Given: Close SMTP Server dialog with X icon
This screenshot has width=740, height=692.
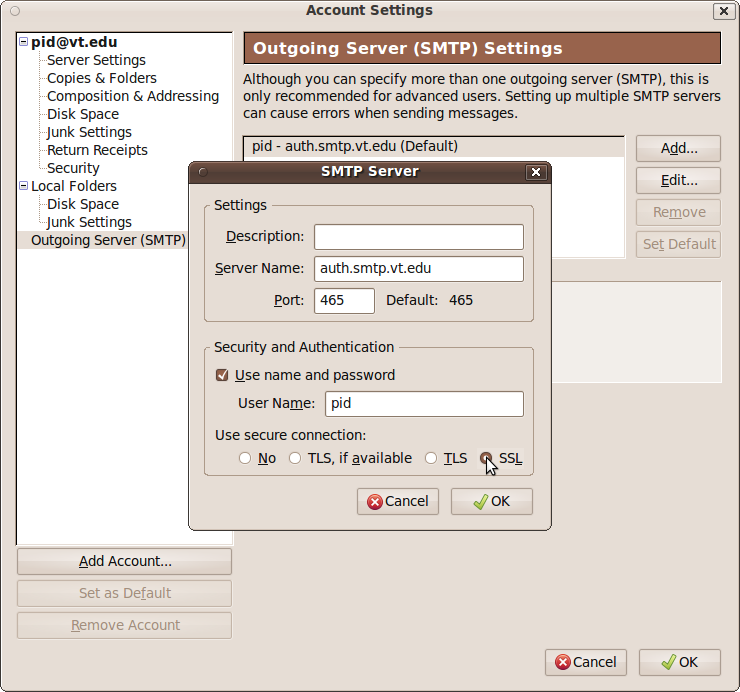Looking at the screenshot, I should point(536,172).
